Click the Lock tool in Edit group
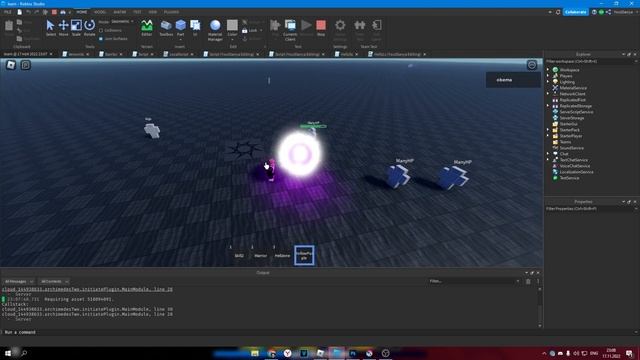The width and height of the screenshot is (640, 360). coord(250,31)
